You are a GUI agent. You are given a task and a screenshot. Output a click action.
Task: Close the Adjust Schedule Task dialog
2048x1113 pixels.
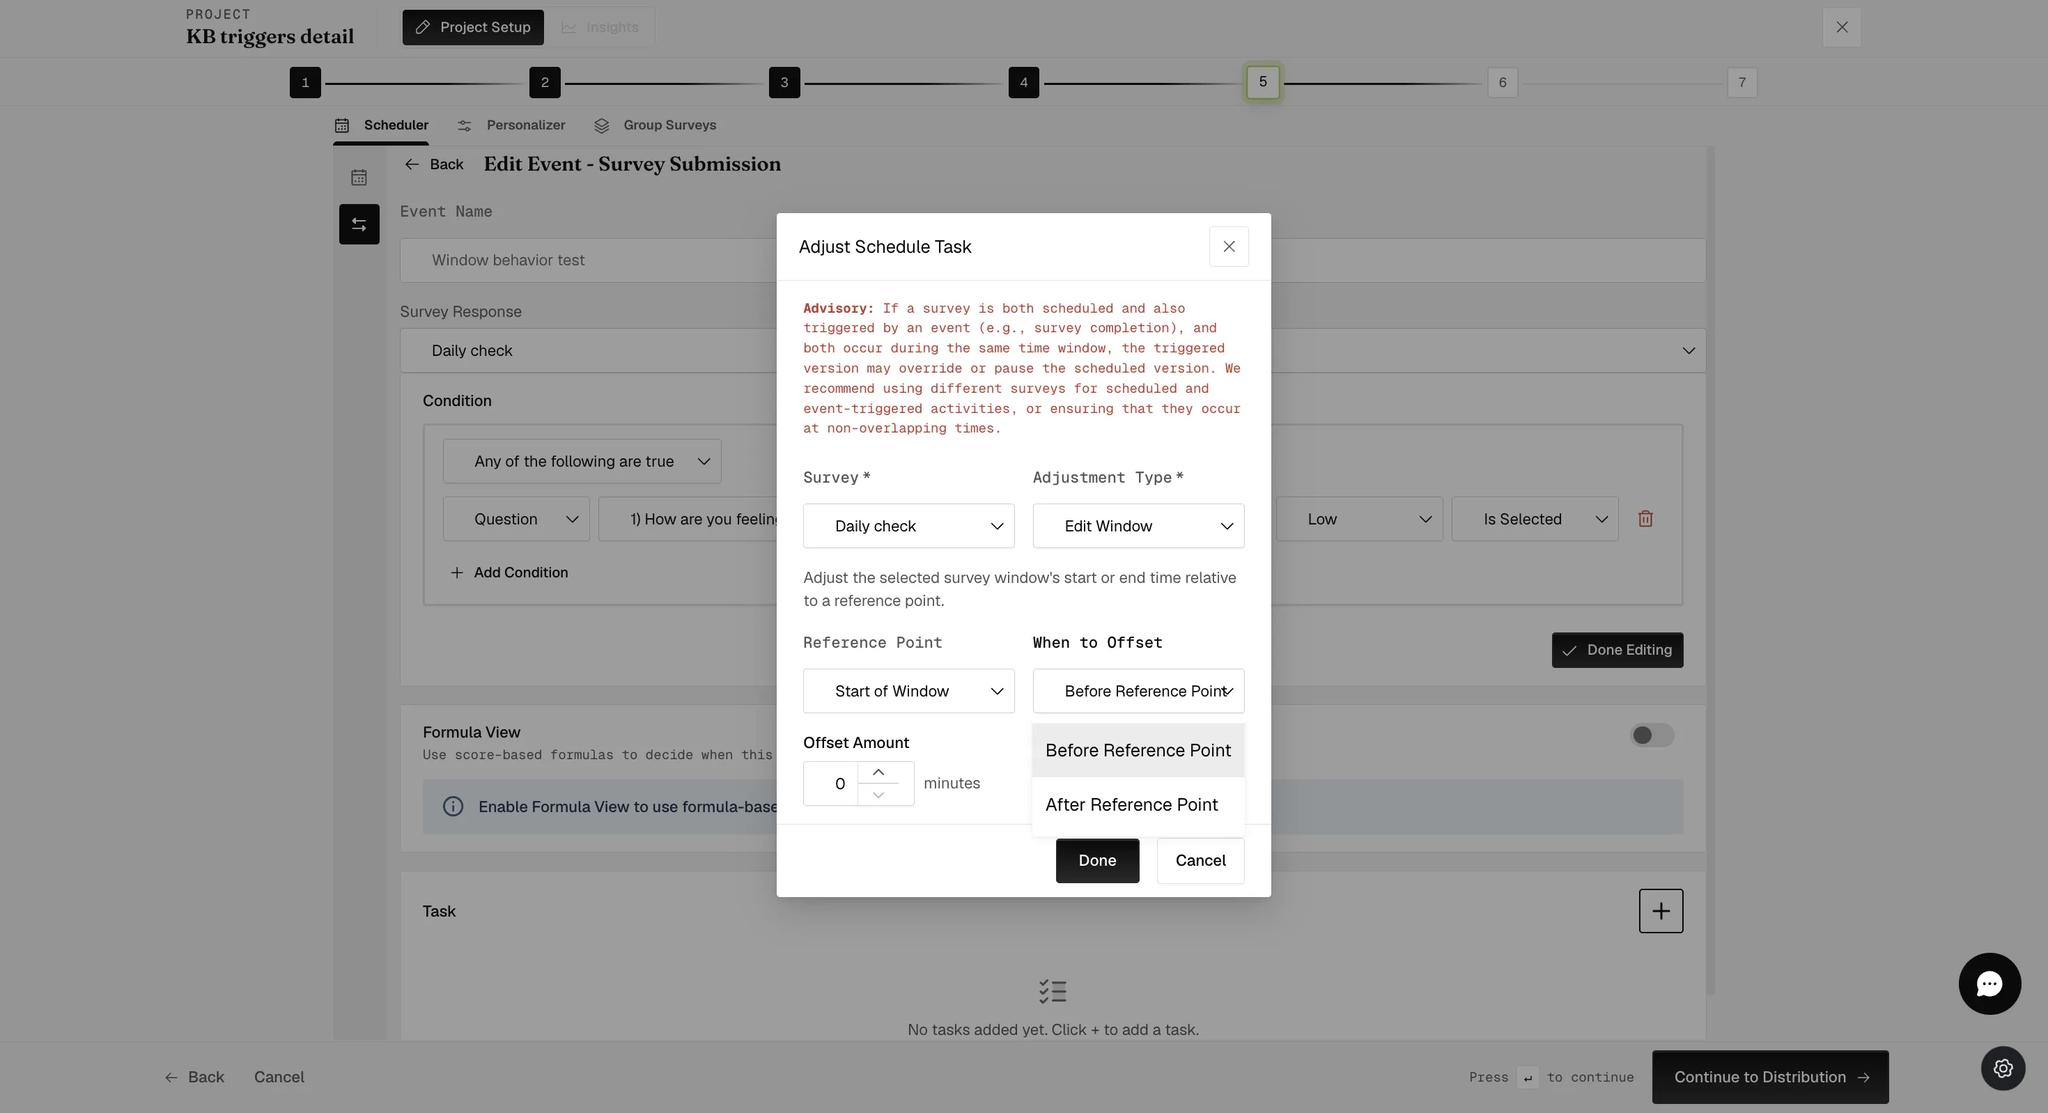click(x=1229, y=246)
